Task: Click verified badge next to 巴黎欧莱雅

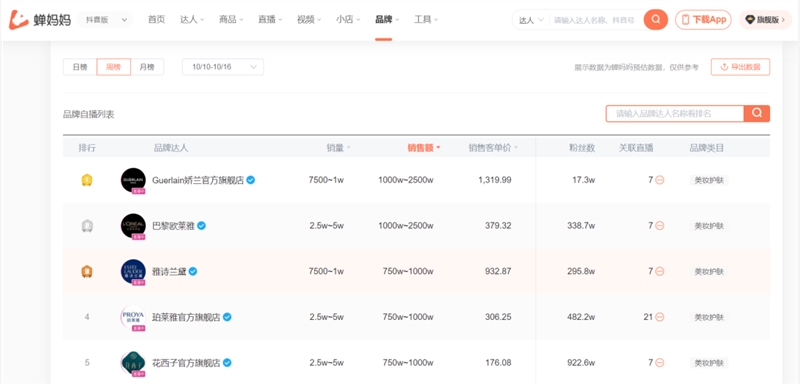Action: point(202,226)
